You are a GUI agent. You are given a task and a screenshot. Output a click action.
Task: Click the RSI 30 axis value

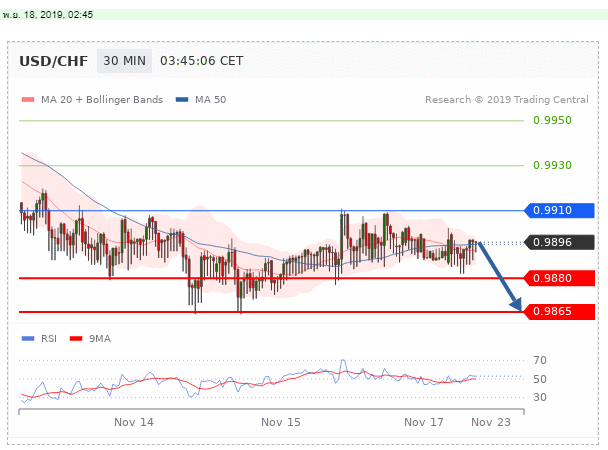click(540, 397)
